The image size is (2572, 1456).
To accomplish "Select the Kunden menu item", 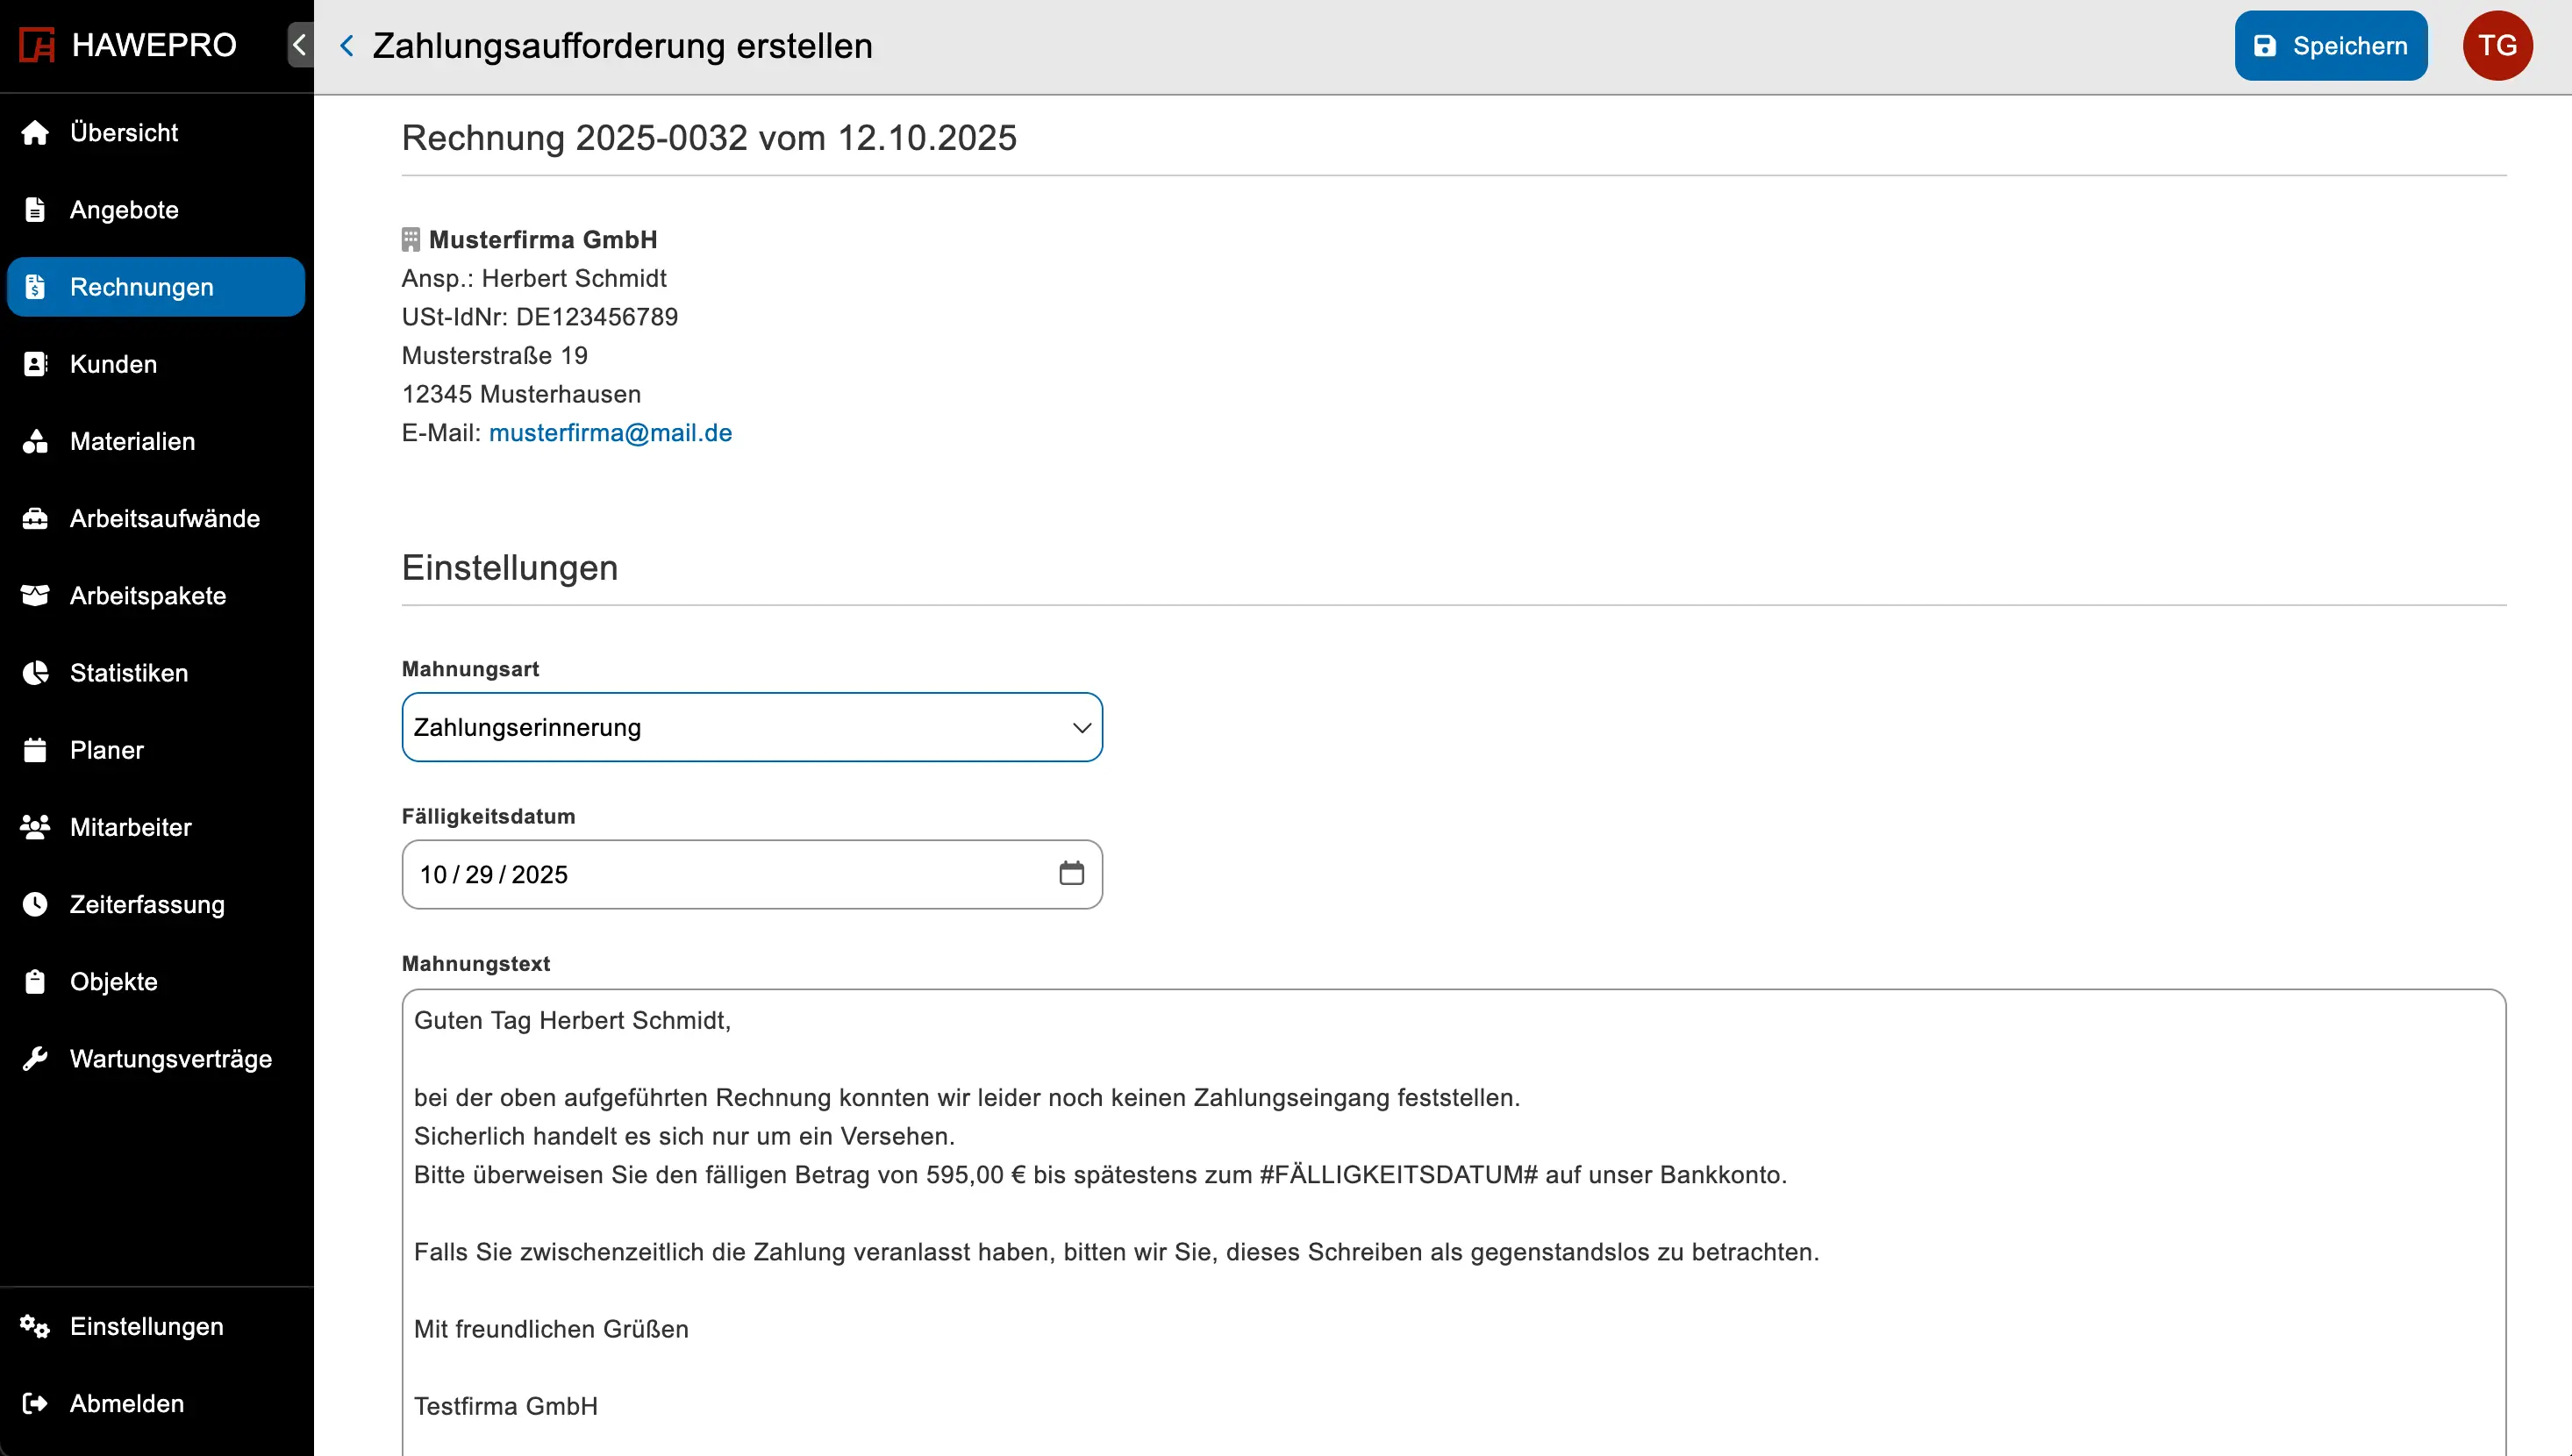I will 113,364.
